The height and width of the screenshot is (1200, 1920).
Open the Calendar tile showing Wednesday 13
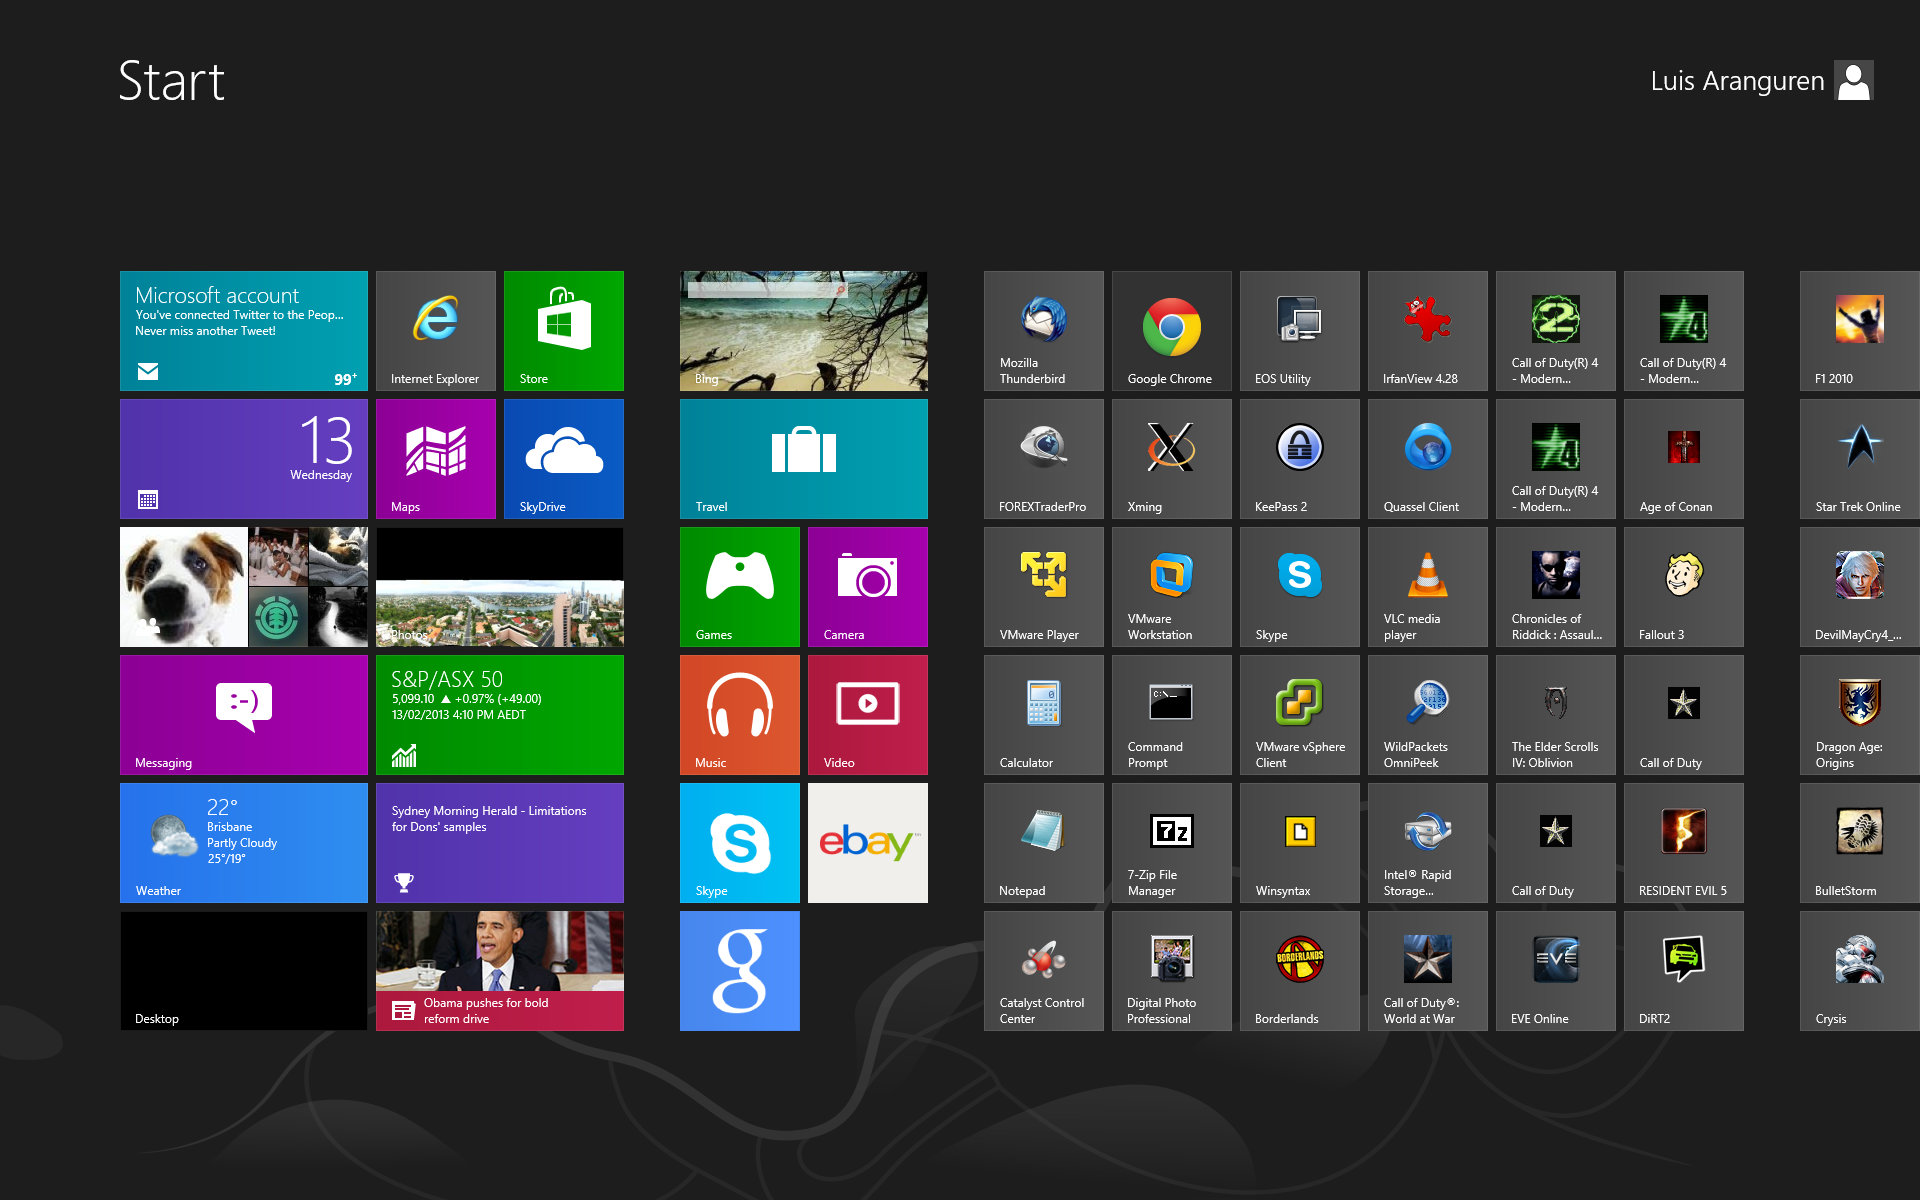click(x=243, y=458)
